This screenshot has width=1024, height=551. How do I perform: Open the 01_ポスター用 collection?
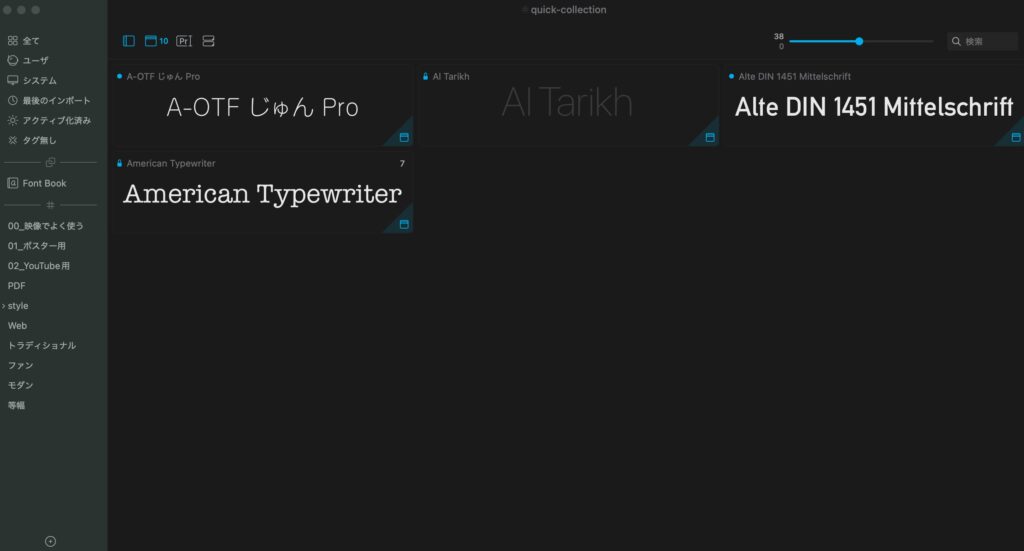[37, 246]
